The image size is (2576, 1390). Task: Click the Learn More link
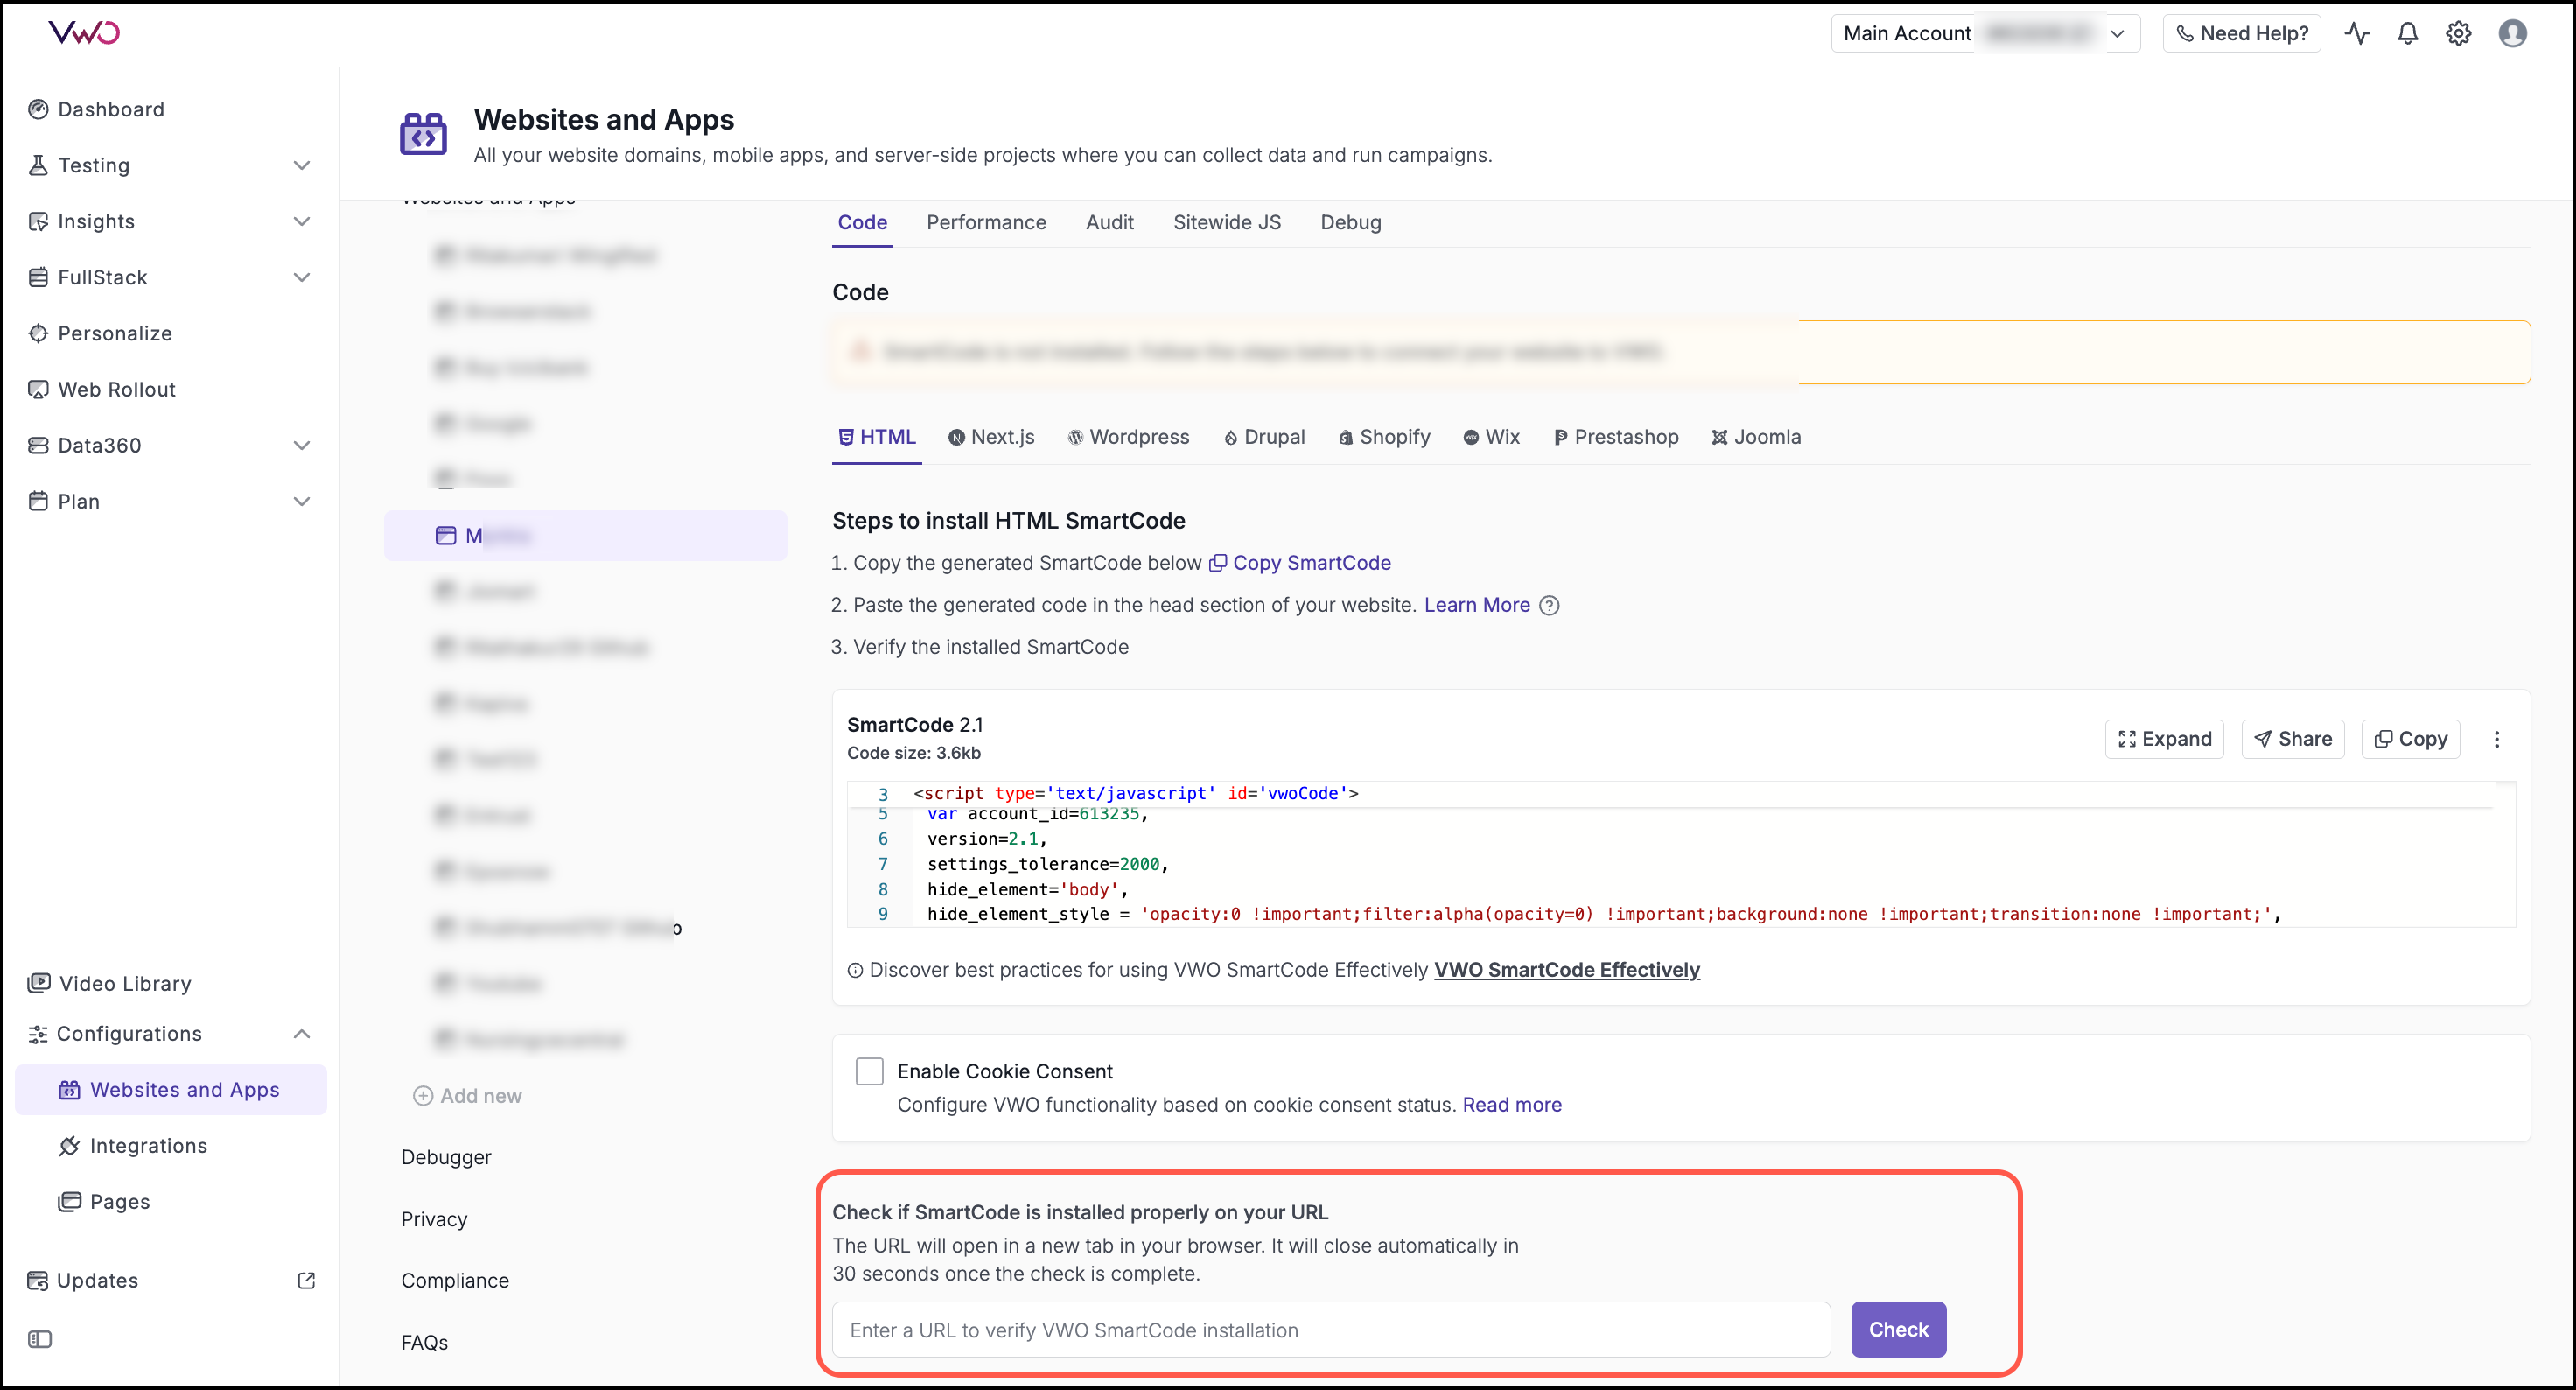coord(1477,605)
